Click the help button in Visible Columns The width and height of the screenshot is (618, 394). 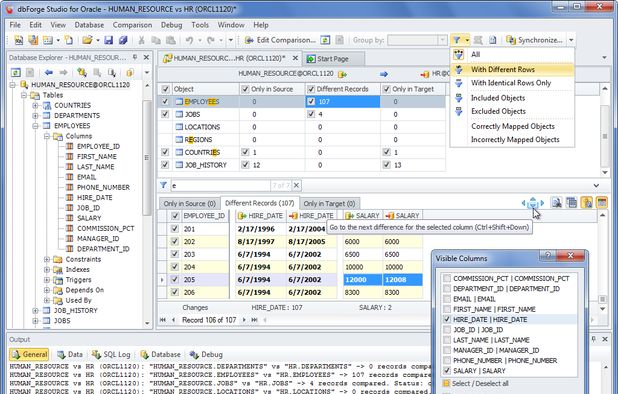point(548,256)
